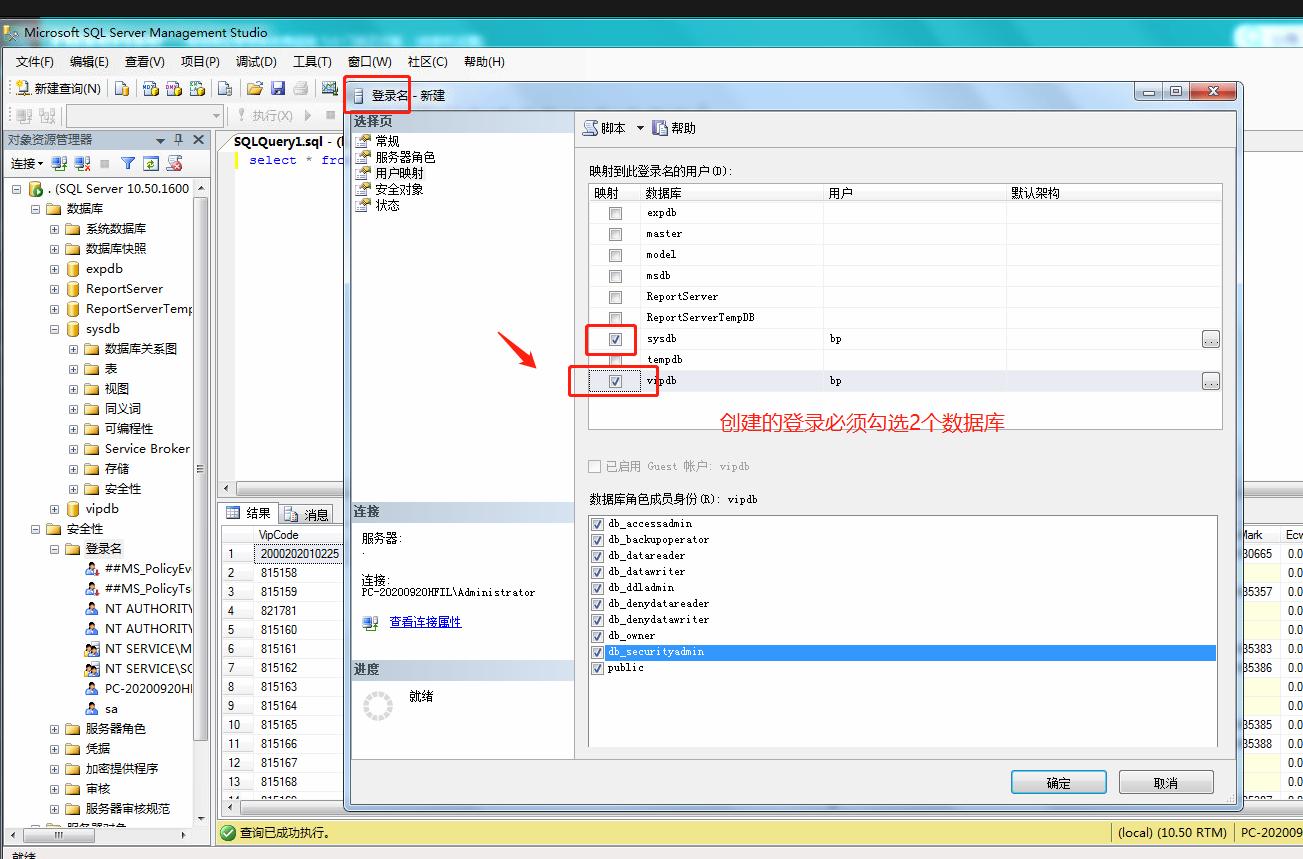The height and width of the screenshot is (859, 1303).
Task: Check the map box for msdb database
Action: point(615,276)
